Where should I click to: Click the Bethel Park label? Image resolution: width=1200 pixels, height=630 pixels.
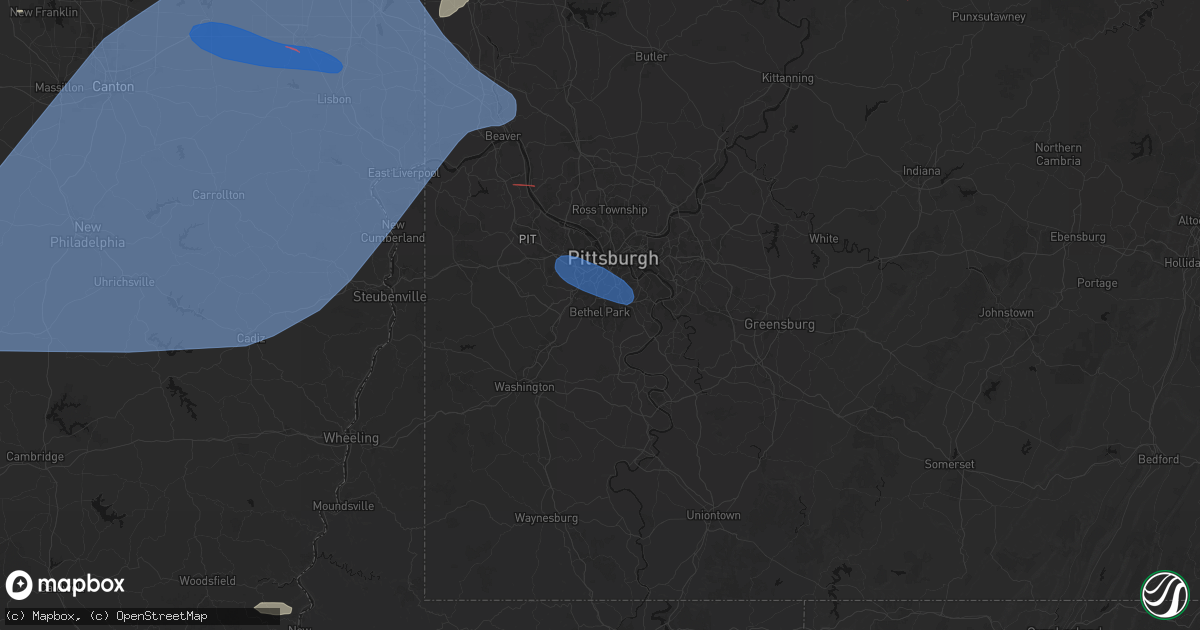[x=600, y=312]
